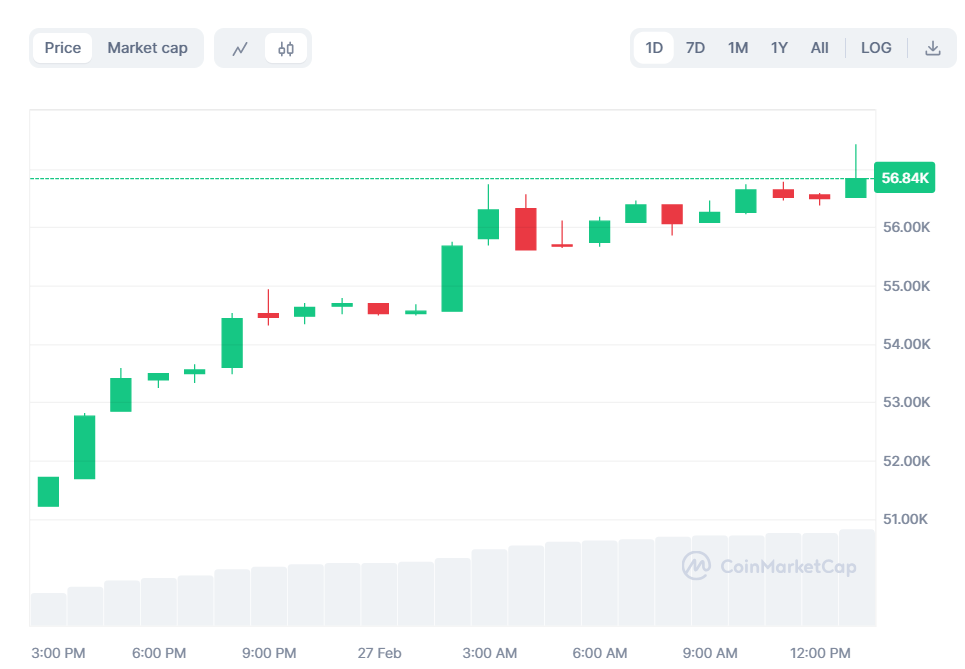Toggle to Market cap view
The height and width of the screenshot is (669, 965).
147,47
